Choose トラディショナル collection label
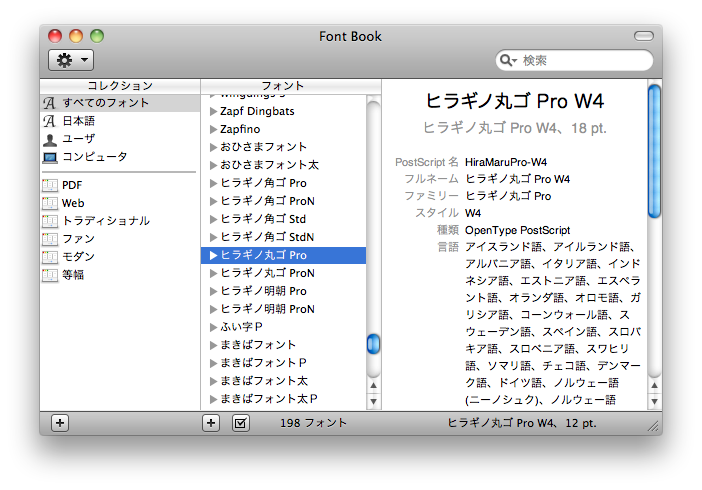 pyautogui.click(x=106, y=221)
